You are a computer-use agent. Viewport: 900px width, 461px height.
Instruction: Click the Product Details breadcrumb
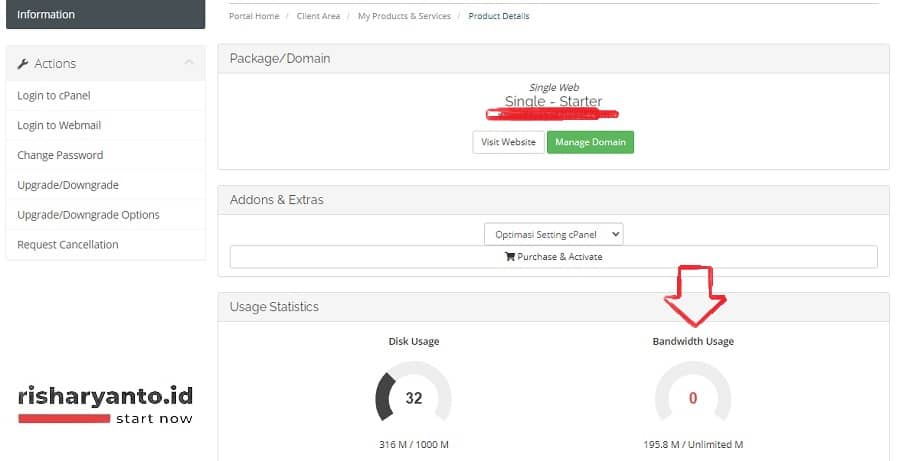pos(499,16)
